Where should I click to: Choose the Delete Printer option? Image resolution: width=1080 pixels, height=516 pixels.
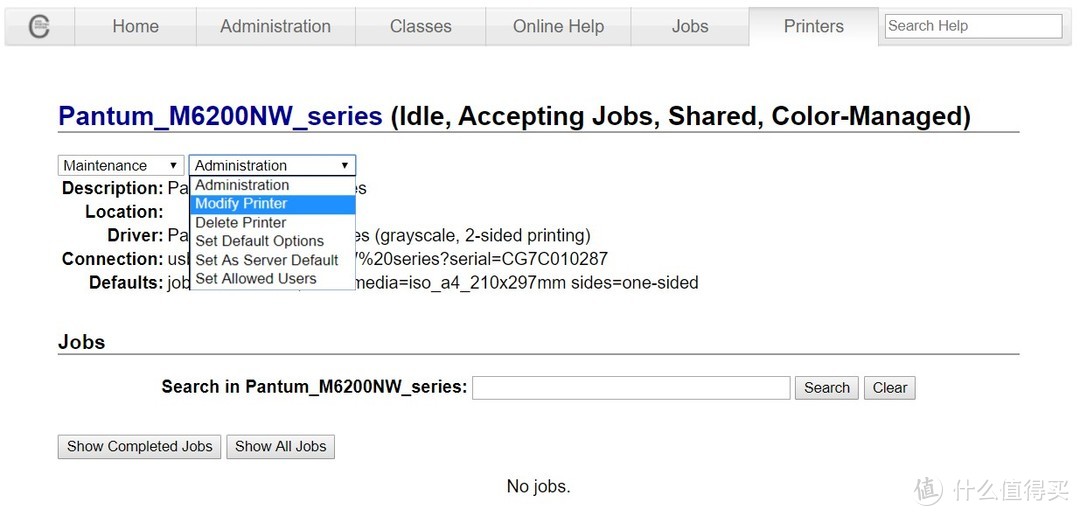pos(240,223)
